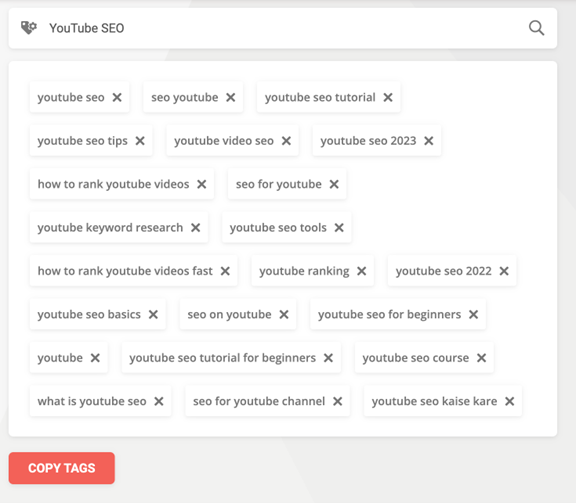Delete the single-word 'youtube' tag

pyautogui.click(x=95, y=358)
